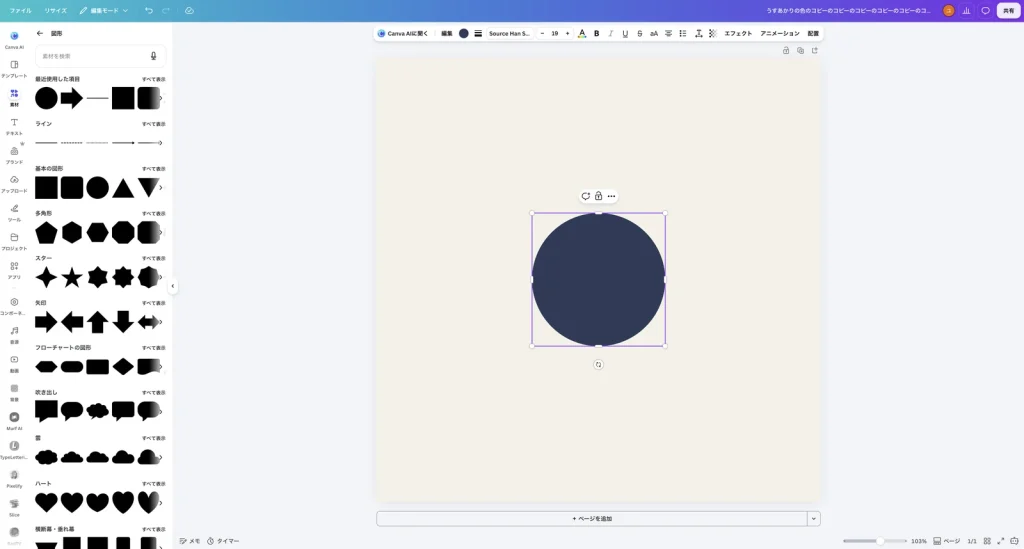Screen dimensions: 1024x549
Task: Open the Effects (エフェクト) tab
Action: click(738, 33)
